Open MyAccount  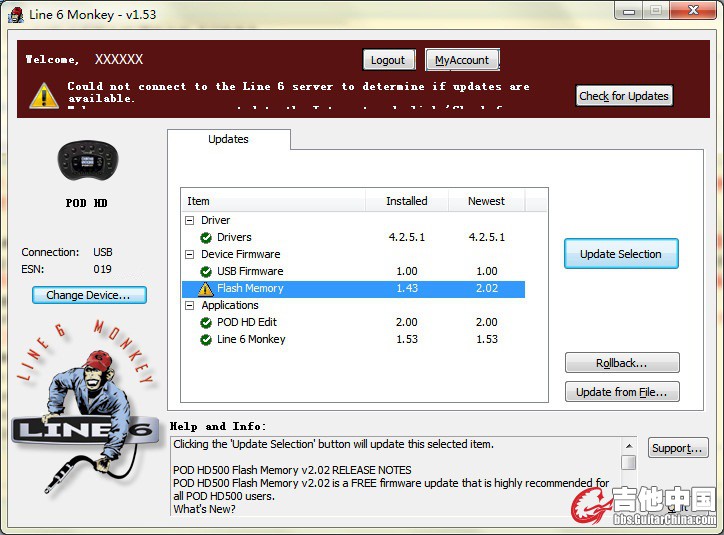(462, 60)
